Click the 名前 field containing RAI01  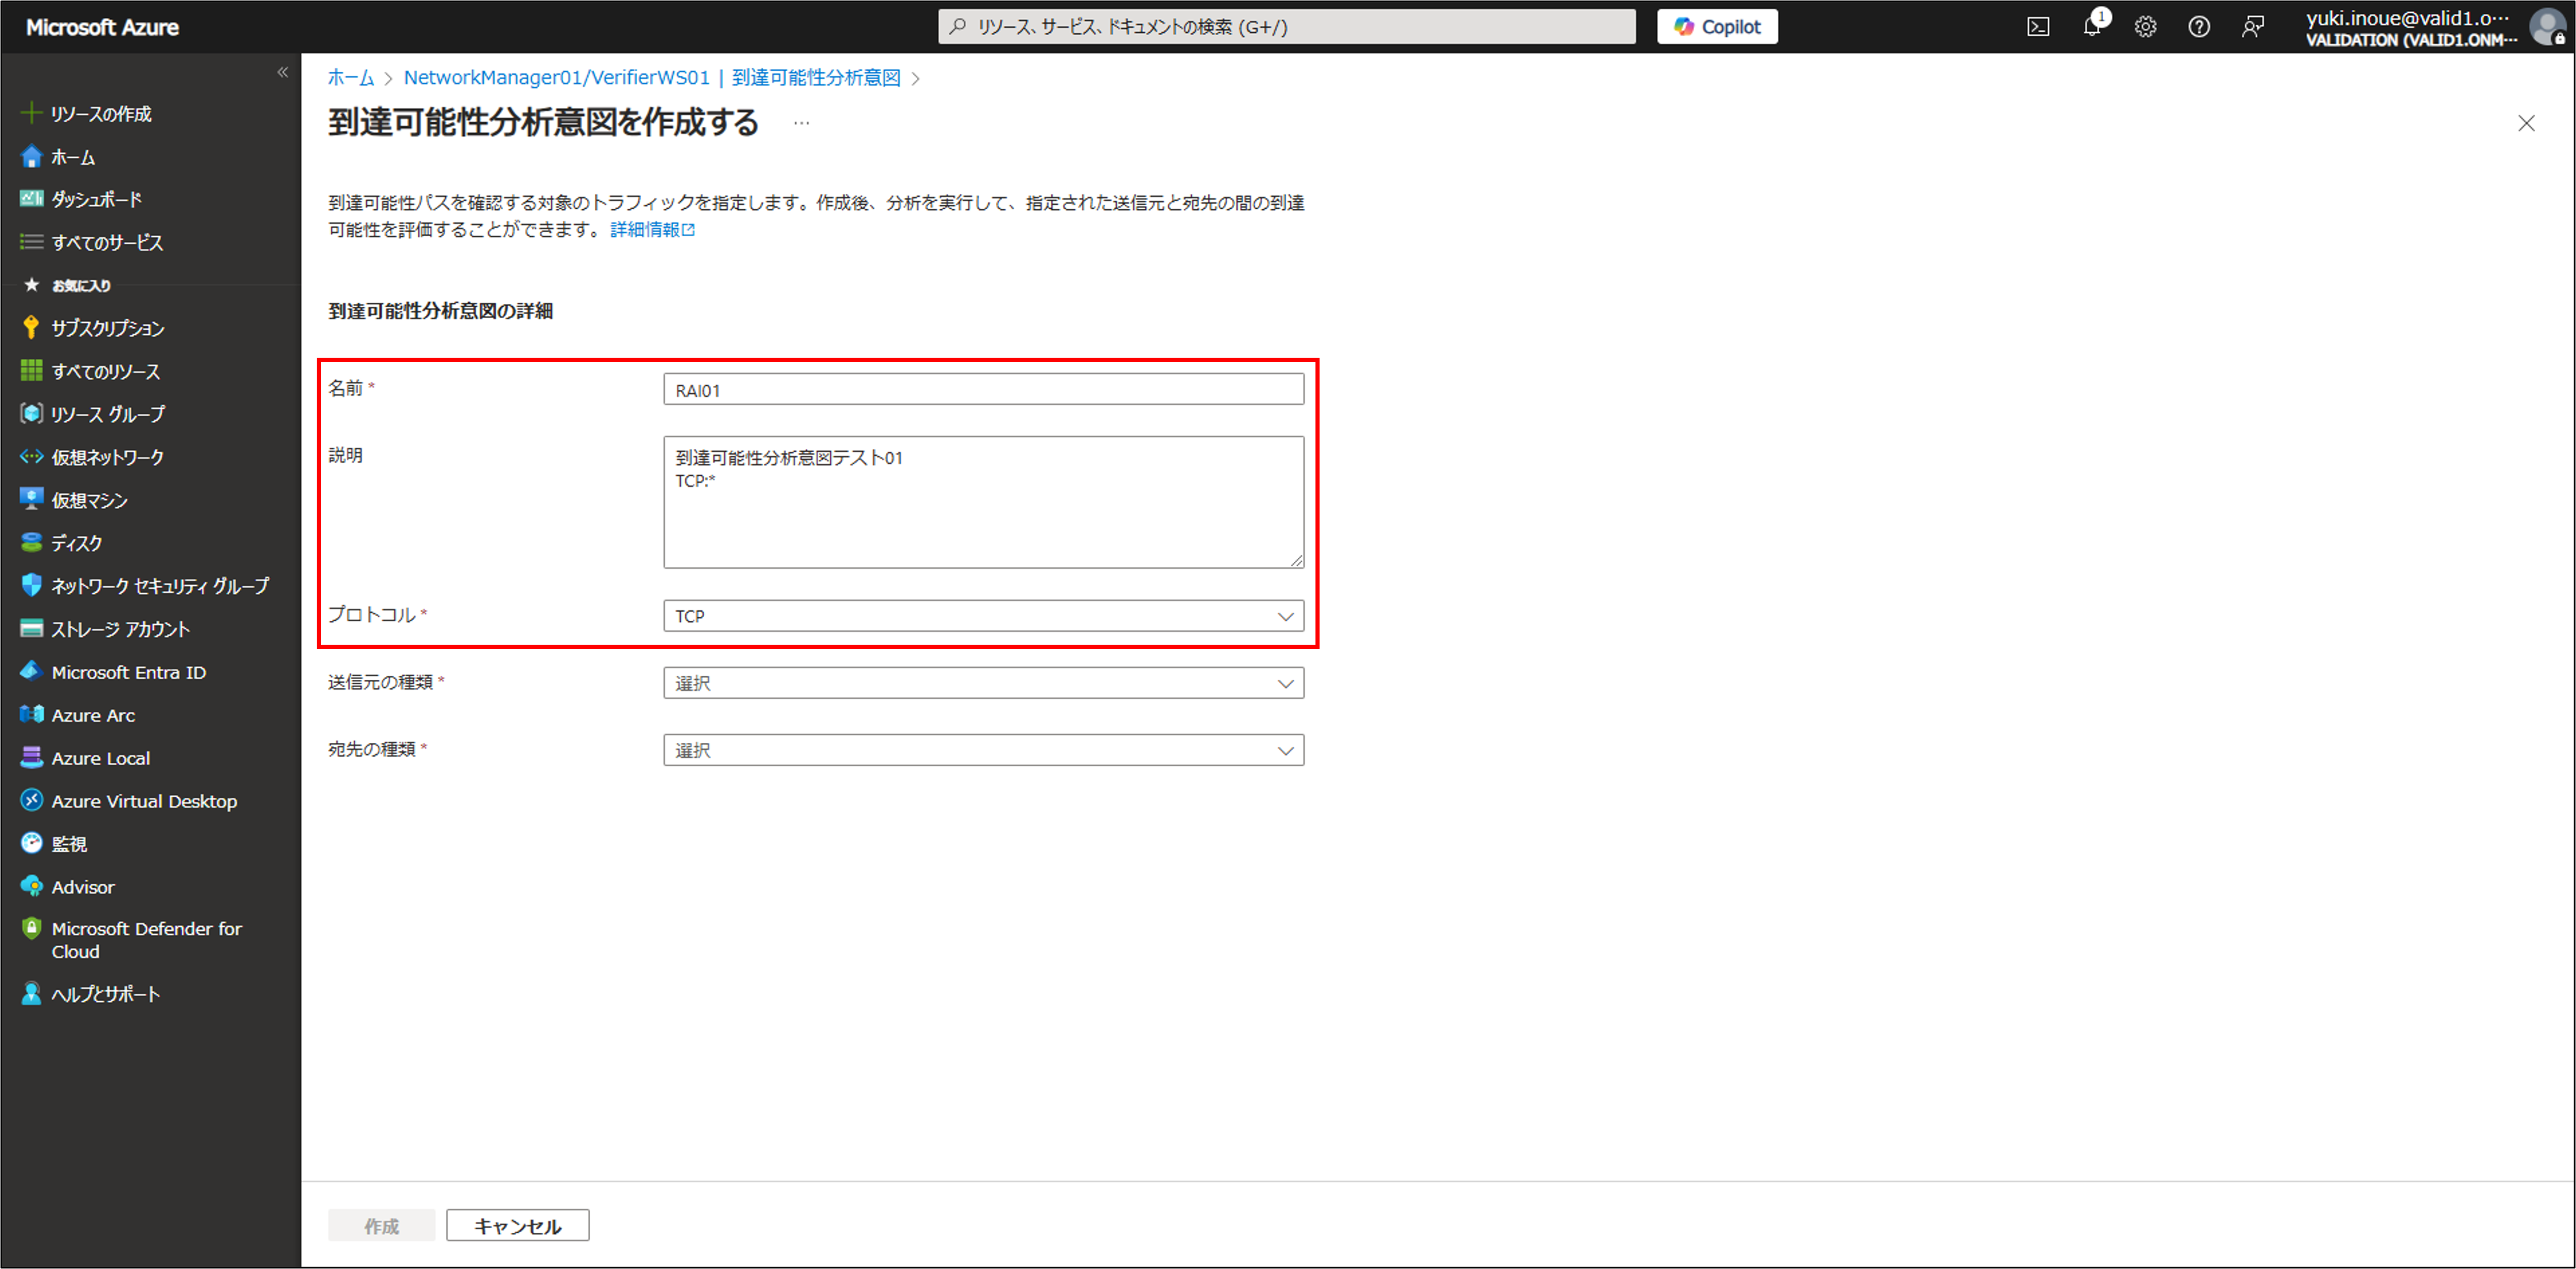coord(983,389)
